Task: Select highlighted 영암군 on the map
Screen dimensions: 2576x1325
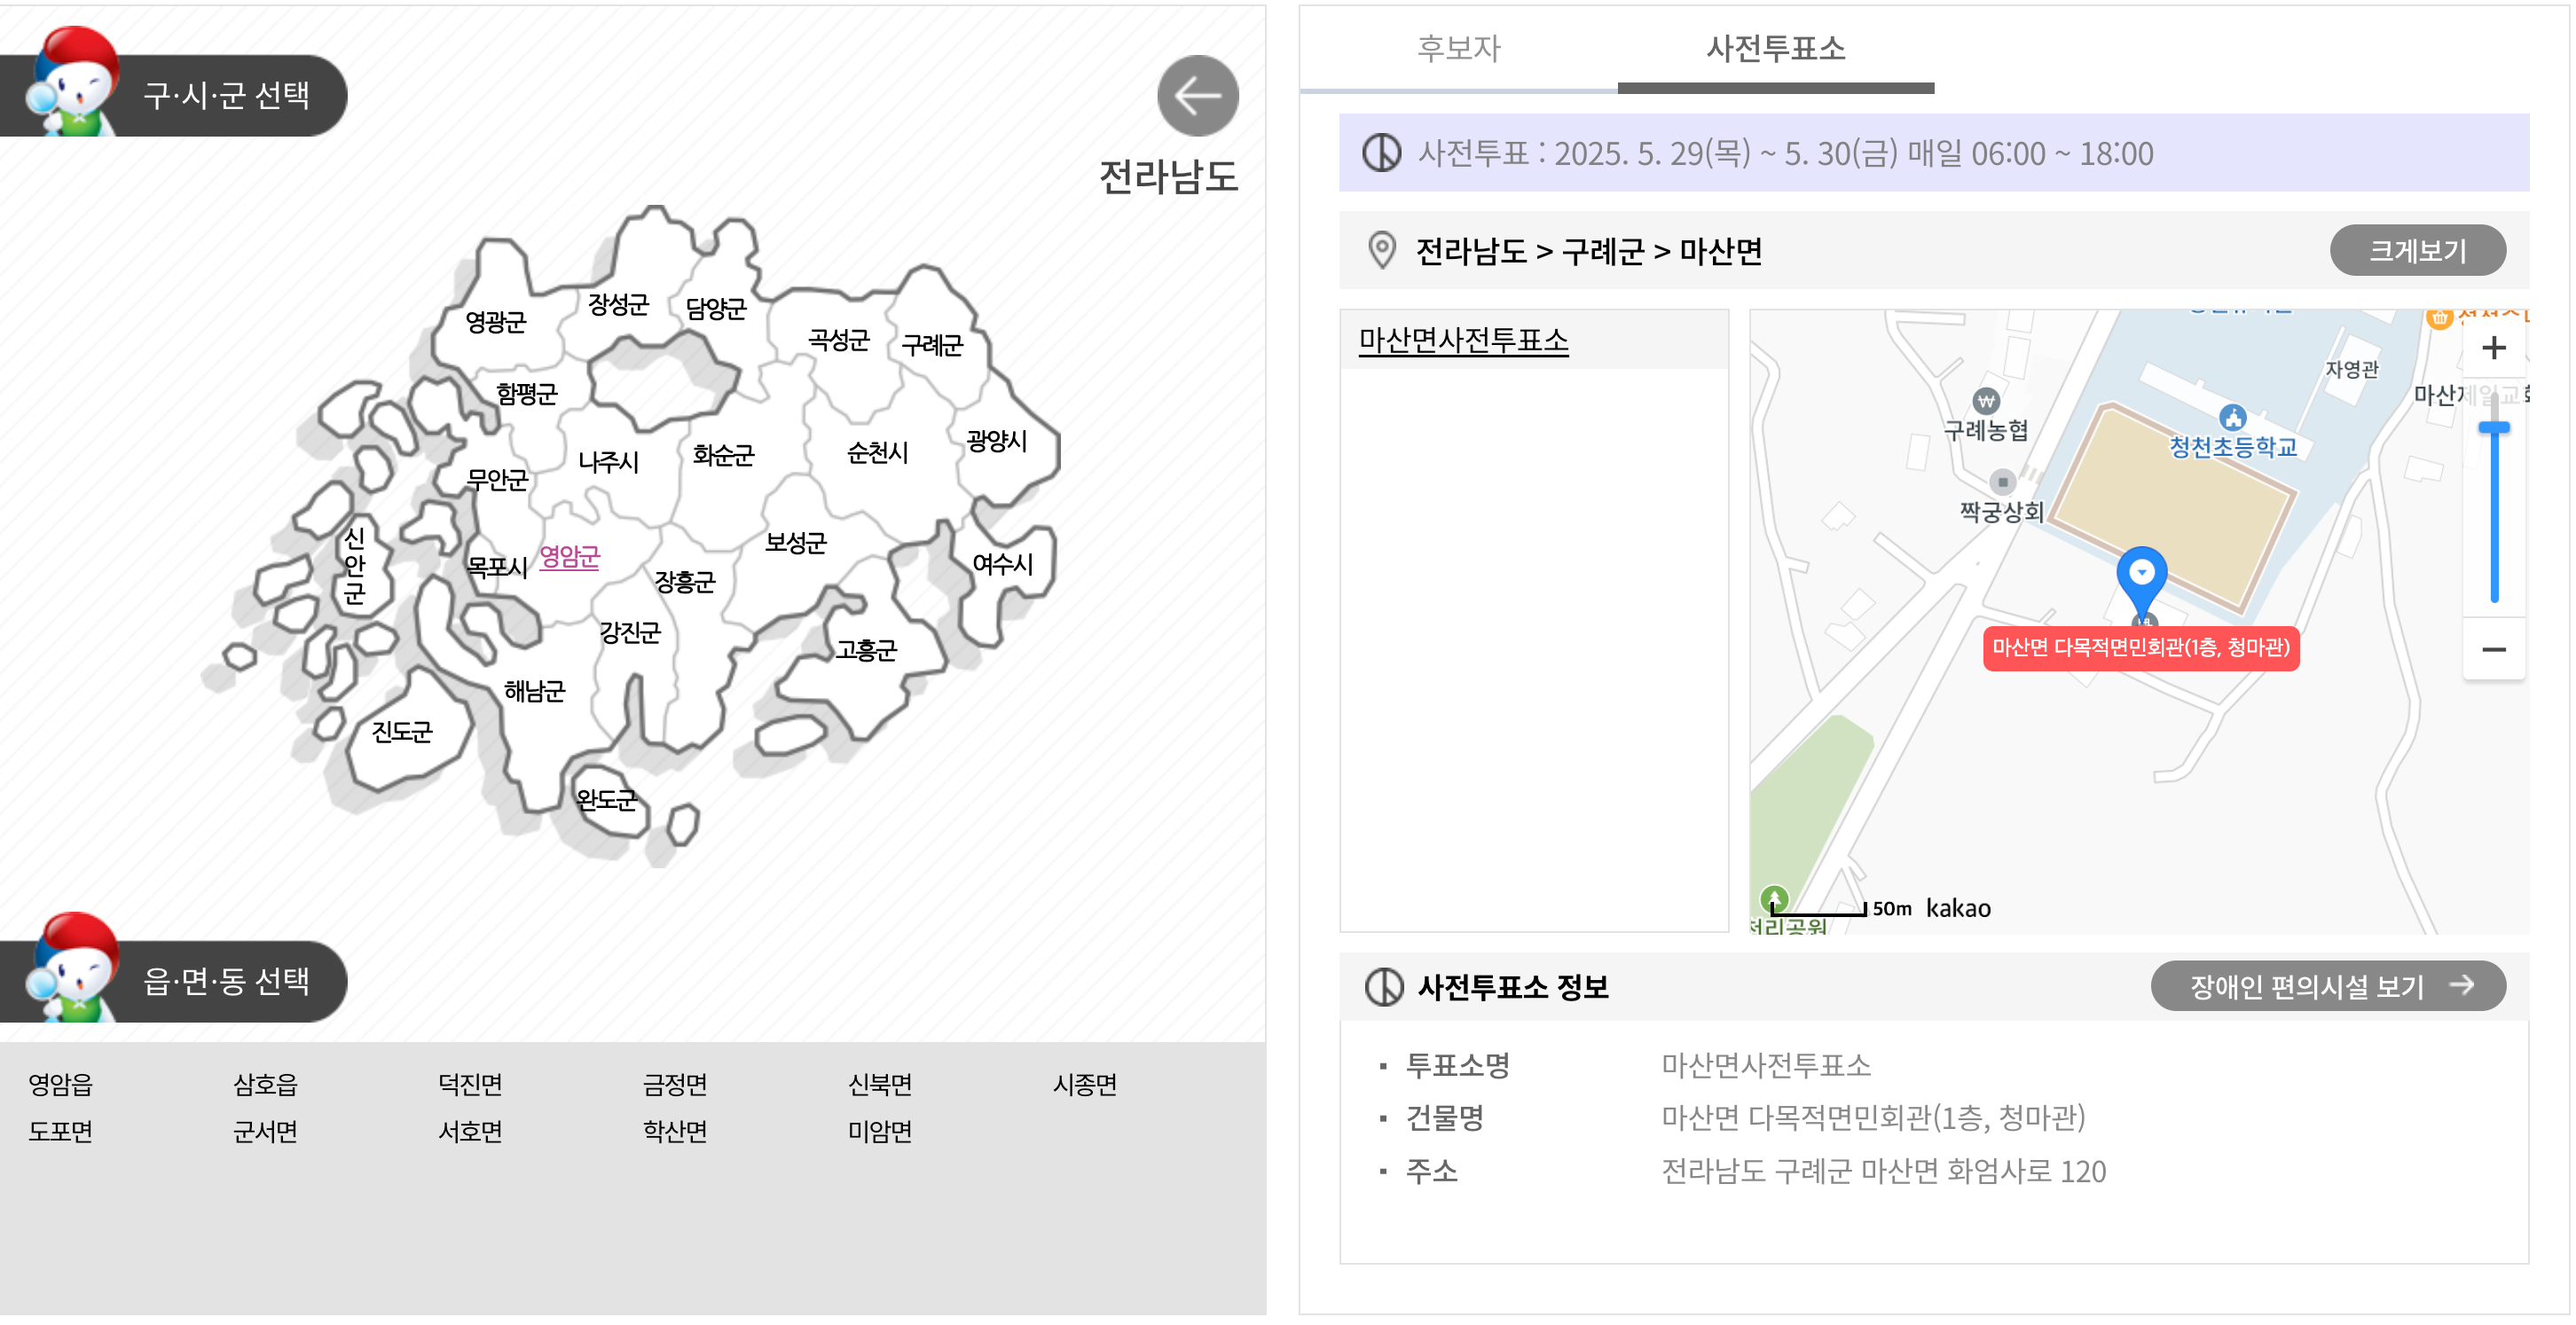Action: coord(569,556)
